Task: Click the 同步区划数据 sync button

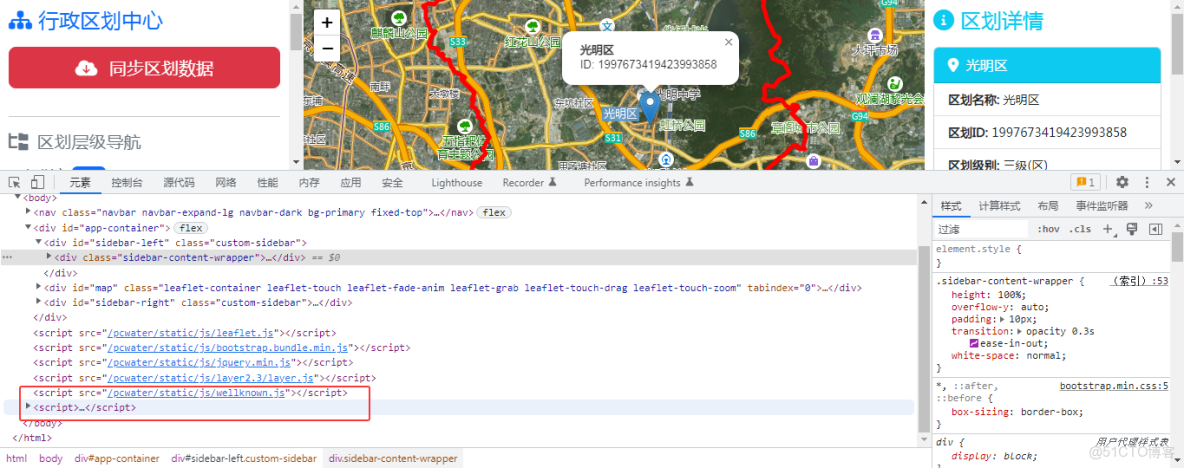Action: (x=144, y=68)
